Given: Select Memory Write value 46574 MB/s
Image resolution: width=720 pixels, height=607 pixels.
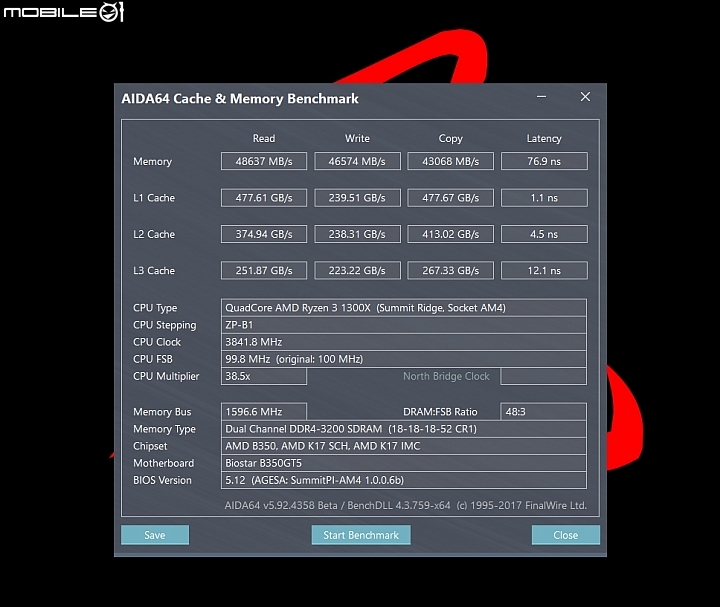Looking at the screenshot, I should [x=357, y=161].
